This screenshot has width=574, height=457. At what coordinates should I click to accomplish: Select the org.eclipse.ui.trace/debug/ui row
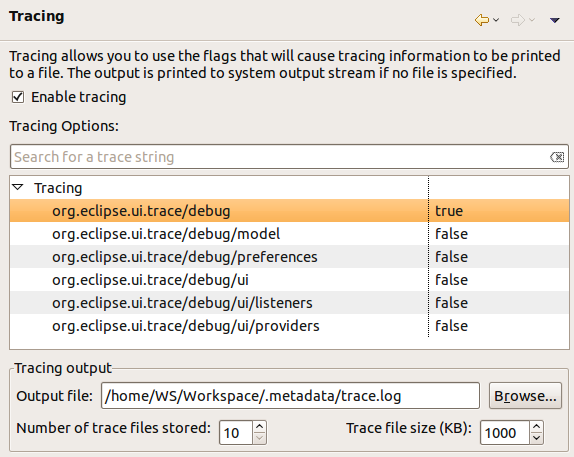tap(289, 280)
